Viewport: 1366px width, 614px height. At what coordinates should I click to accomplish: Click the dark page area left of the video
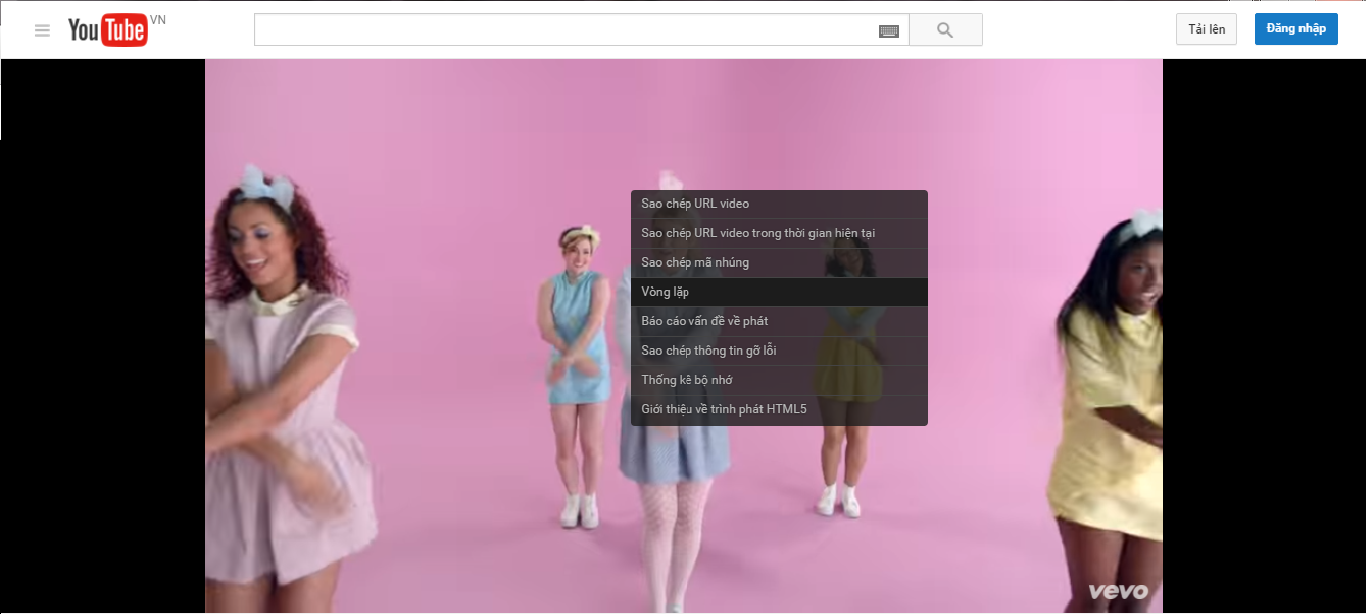click(x=100, y=300)
